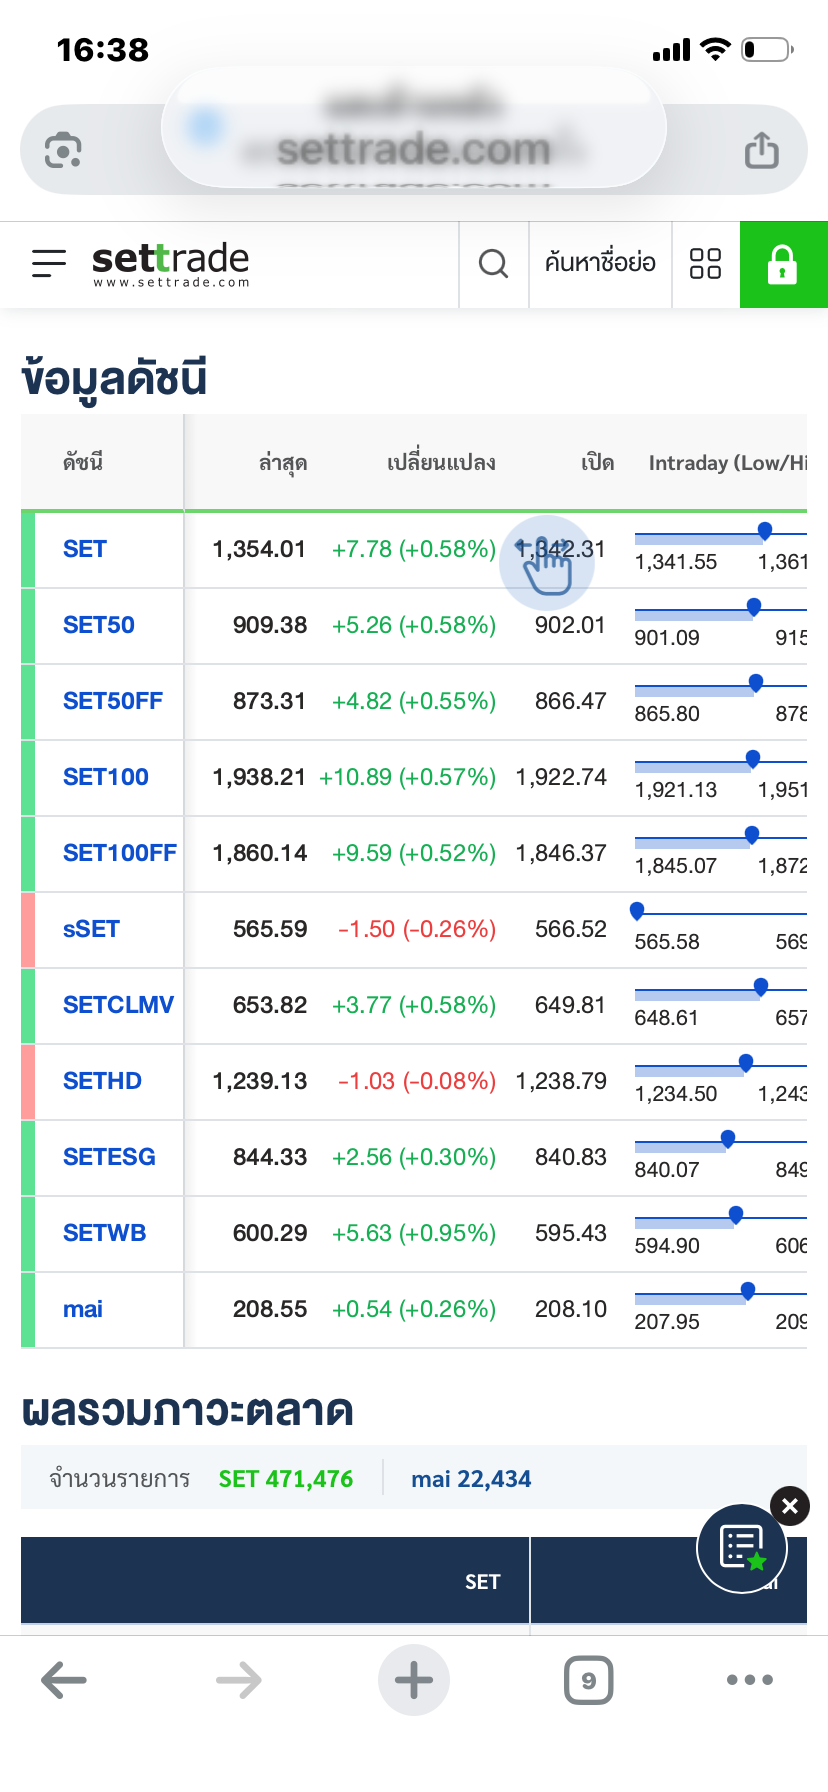Tap the browser share icon
828x1792 pixels.
tap(761, 151)
